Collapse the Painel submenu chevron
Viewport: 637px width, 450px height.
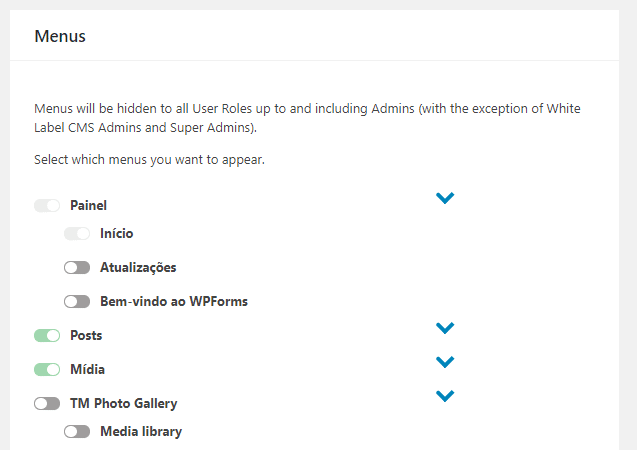pyautogui.click(x=446, y=198)
